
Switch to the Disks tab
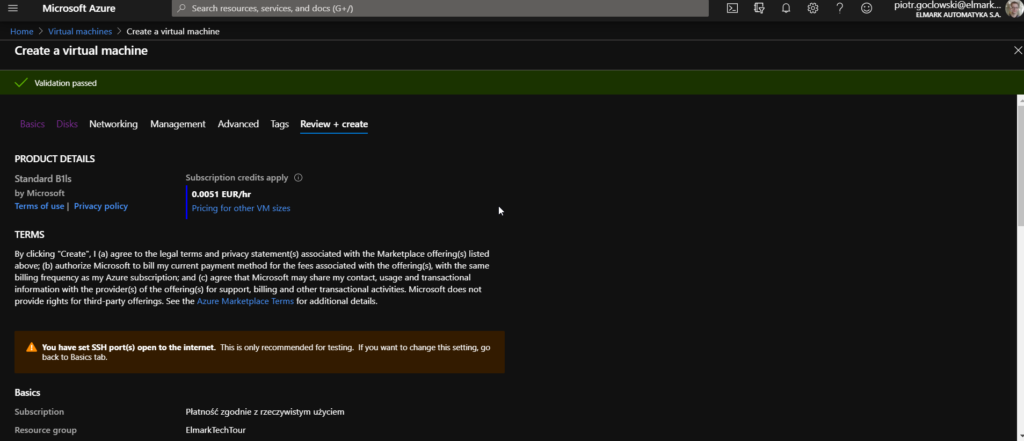pos(67,124)
